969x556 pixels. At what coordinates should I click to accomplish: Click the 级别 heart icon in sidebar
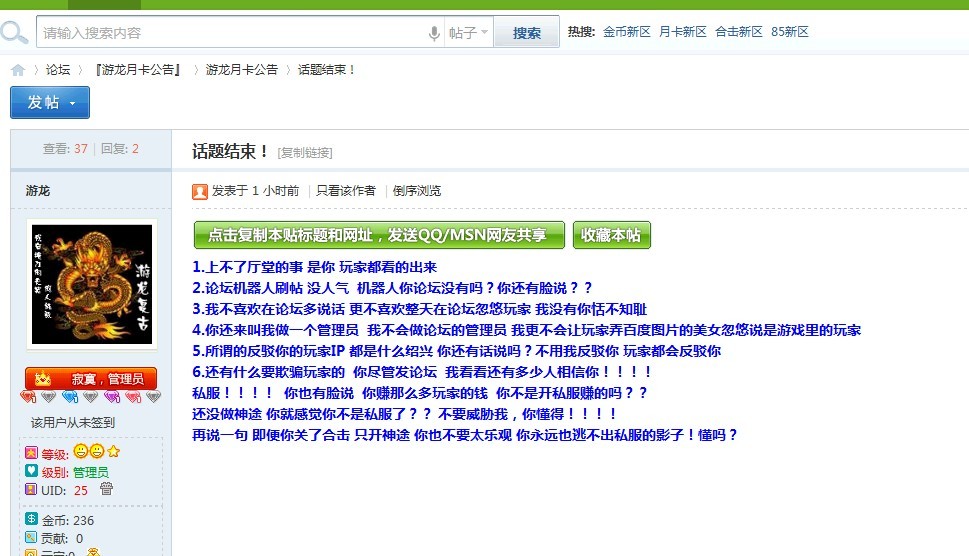(x=31, y=471)
